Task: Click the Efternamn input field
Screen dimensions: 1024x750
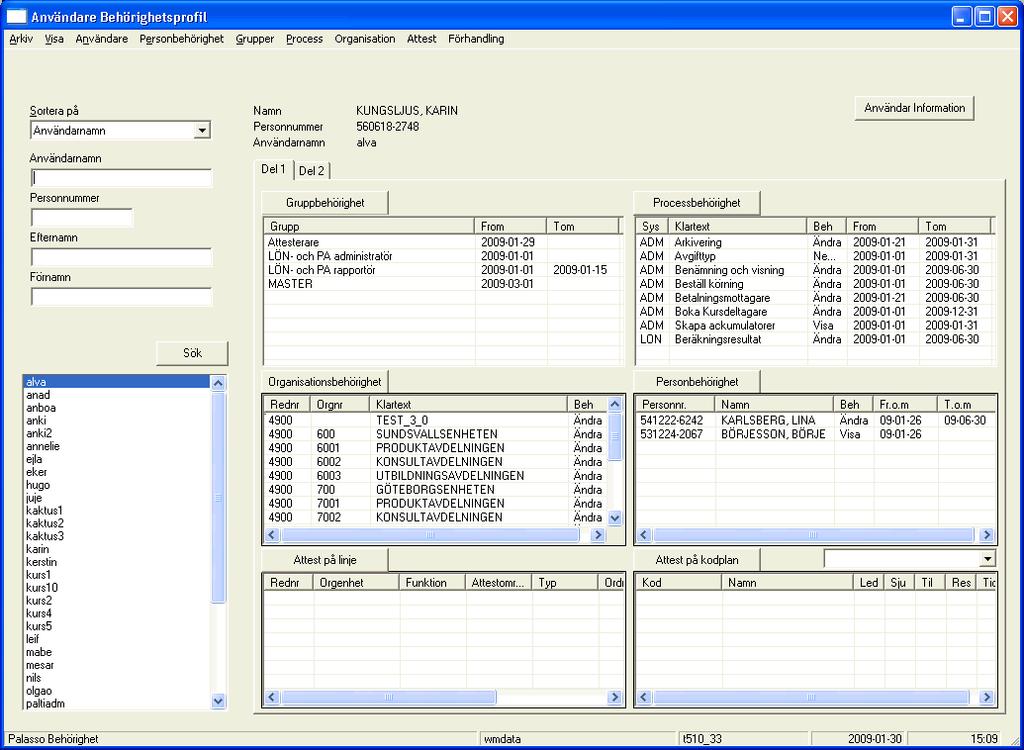Action: (x=121, y=257)
